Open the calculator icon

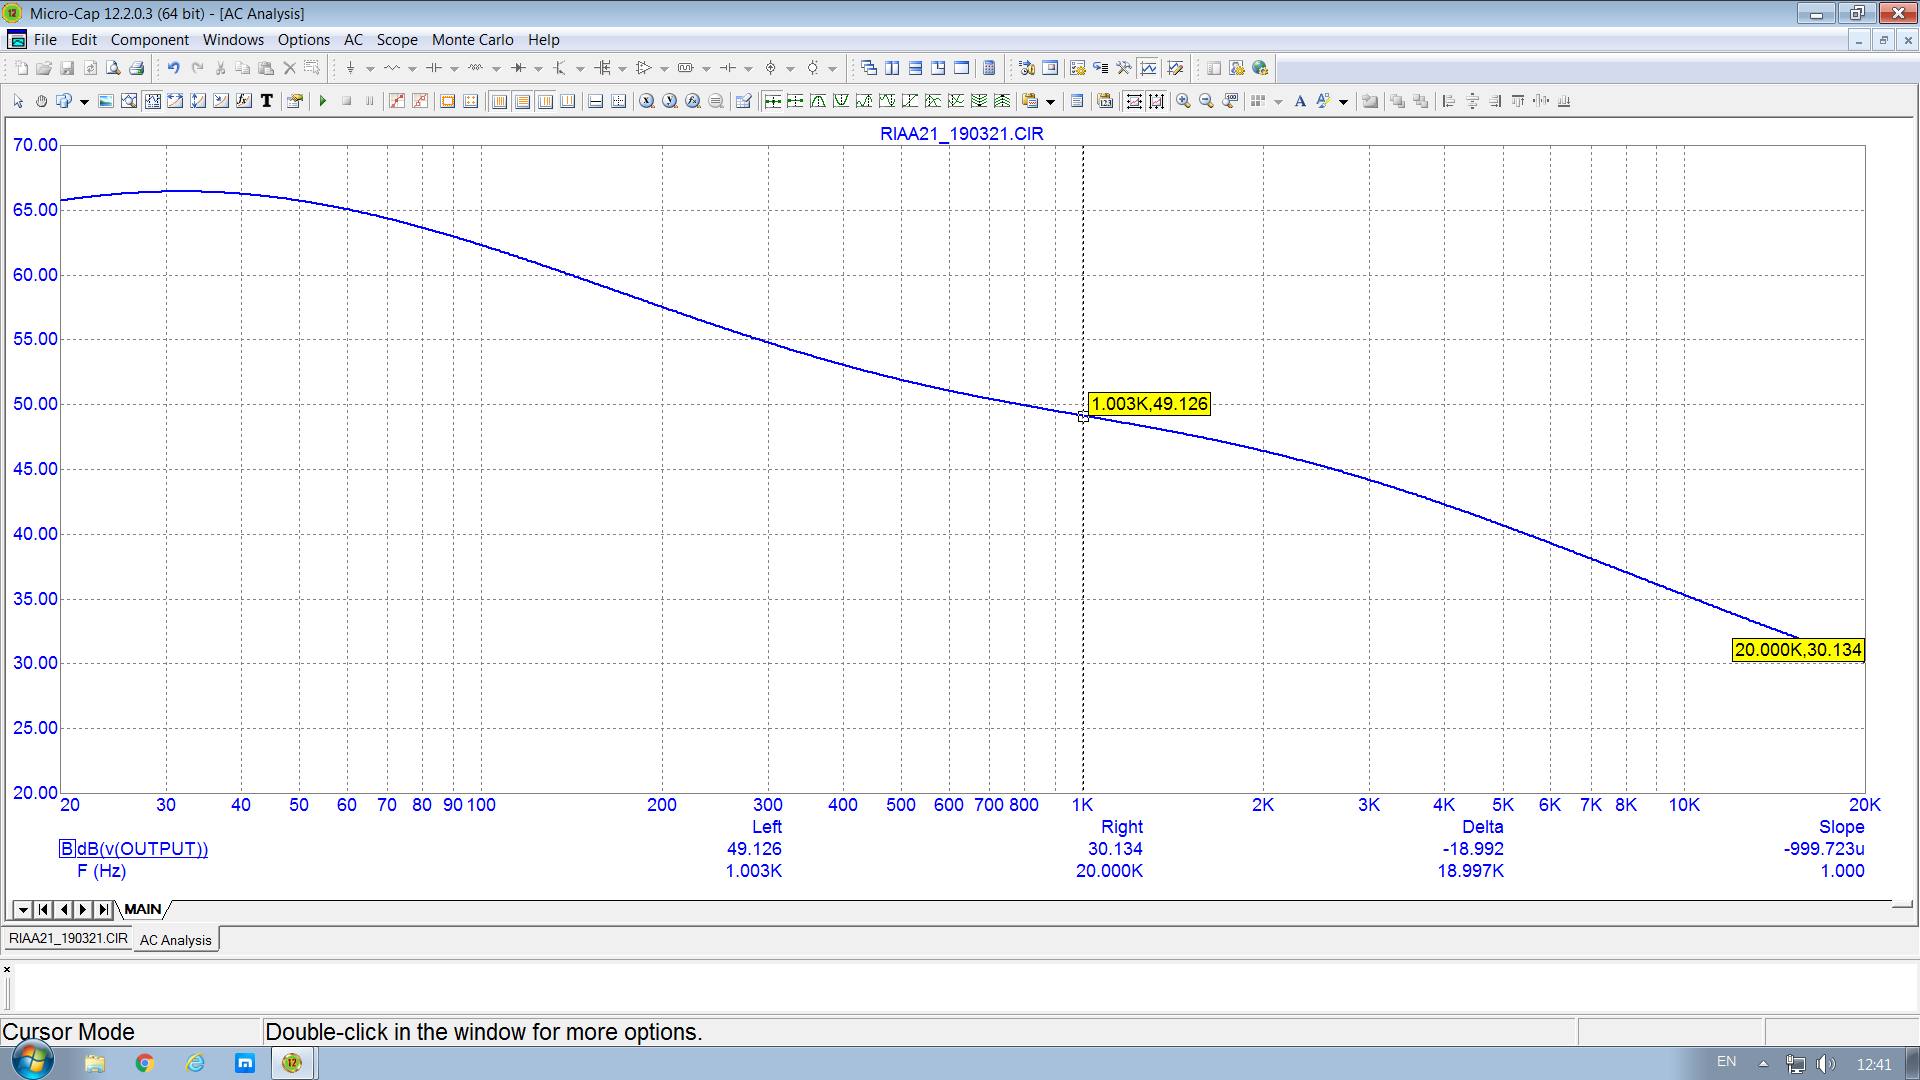[989, 68]
